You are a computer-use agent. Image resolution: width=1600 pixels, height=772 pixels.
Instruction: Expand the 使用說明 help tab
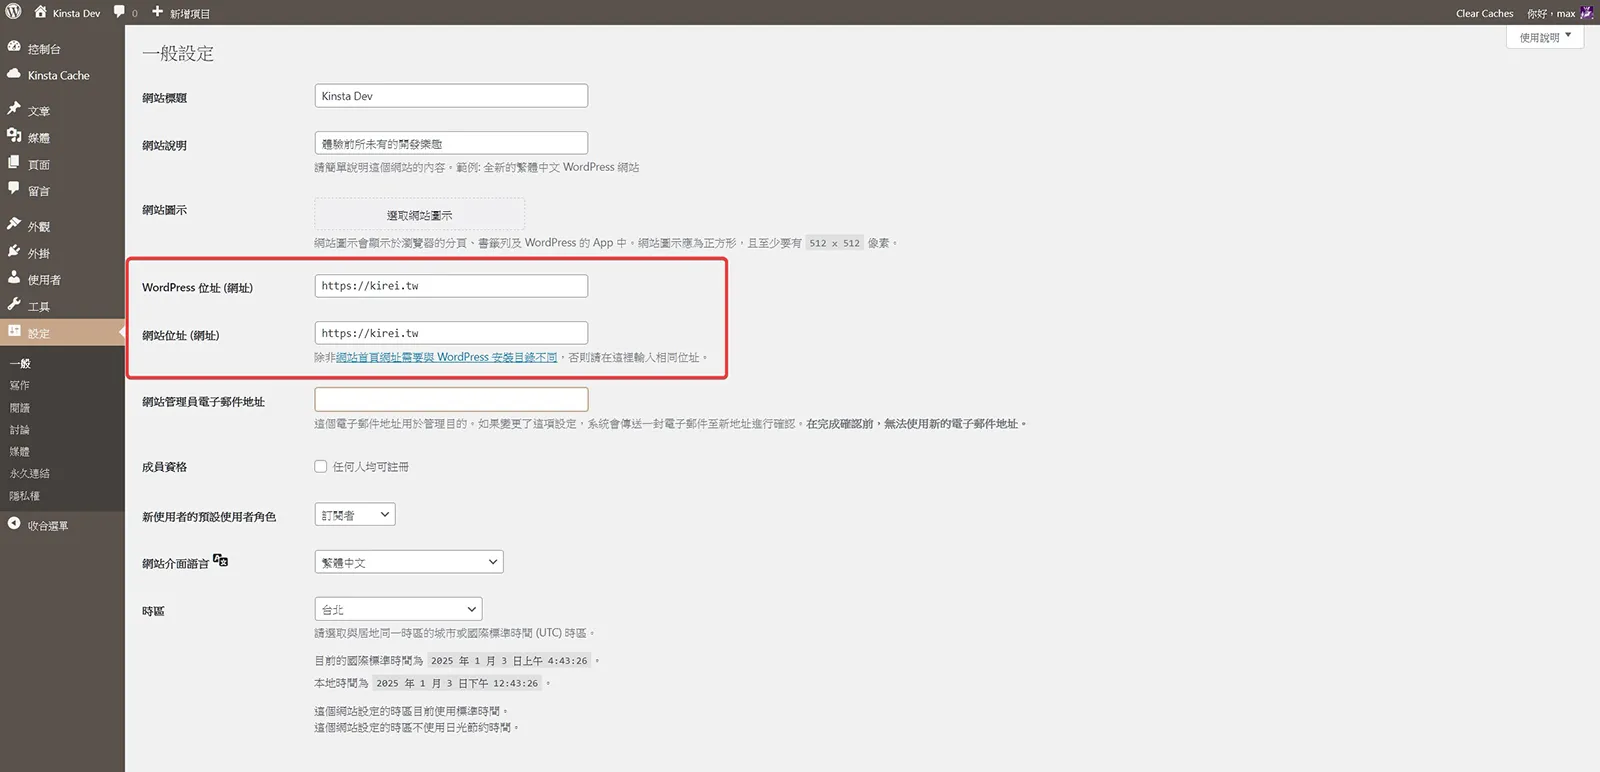[x=1545, y=37]
